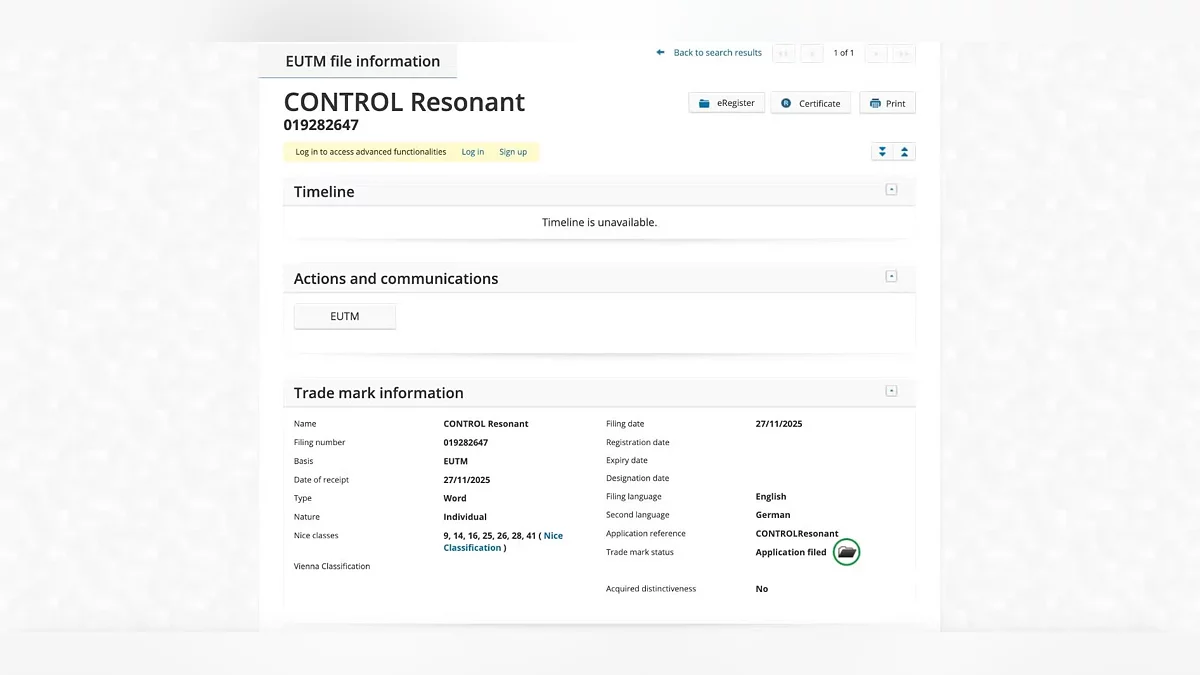Collapse the Trade mark information section
The height and width of the screenshot is (675, 1200).
(x=891, y=391)
